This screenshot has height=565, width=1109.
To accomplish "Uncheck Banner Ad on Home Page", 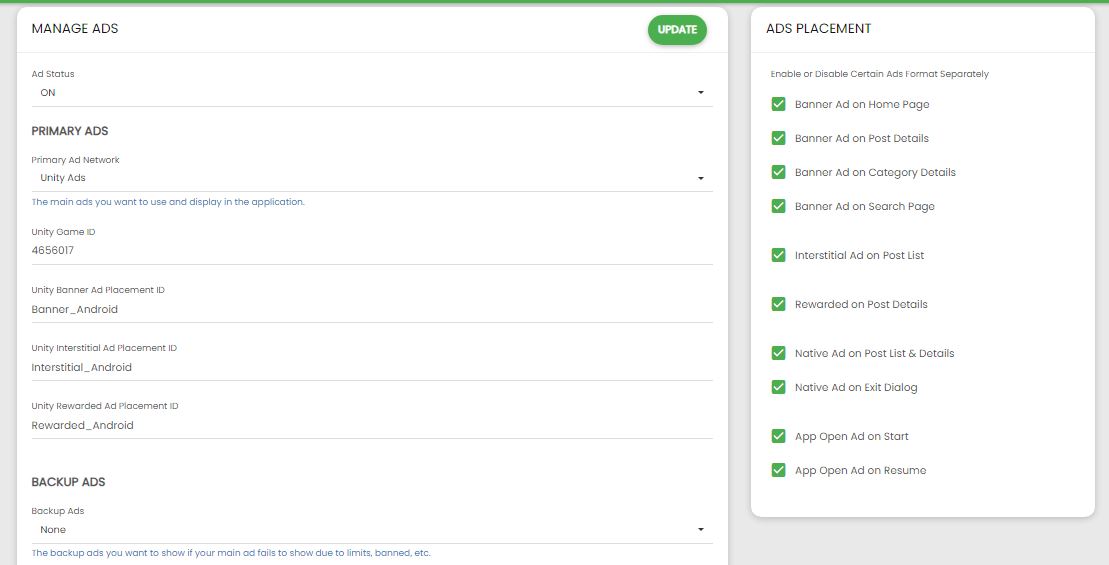I will pyautogui.click(x=779, y=104).
